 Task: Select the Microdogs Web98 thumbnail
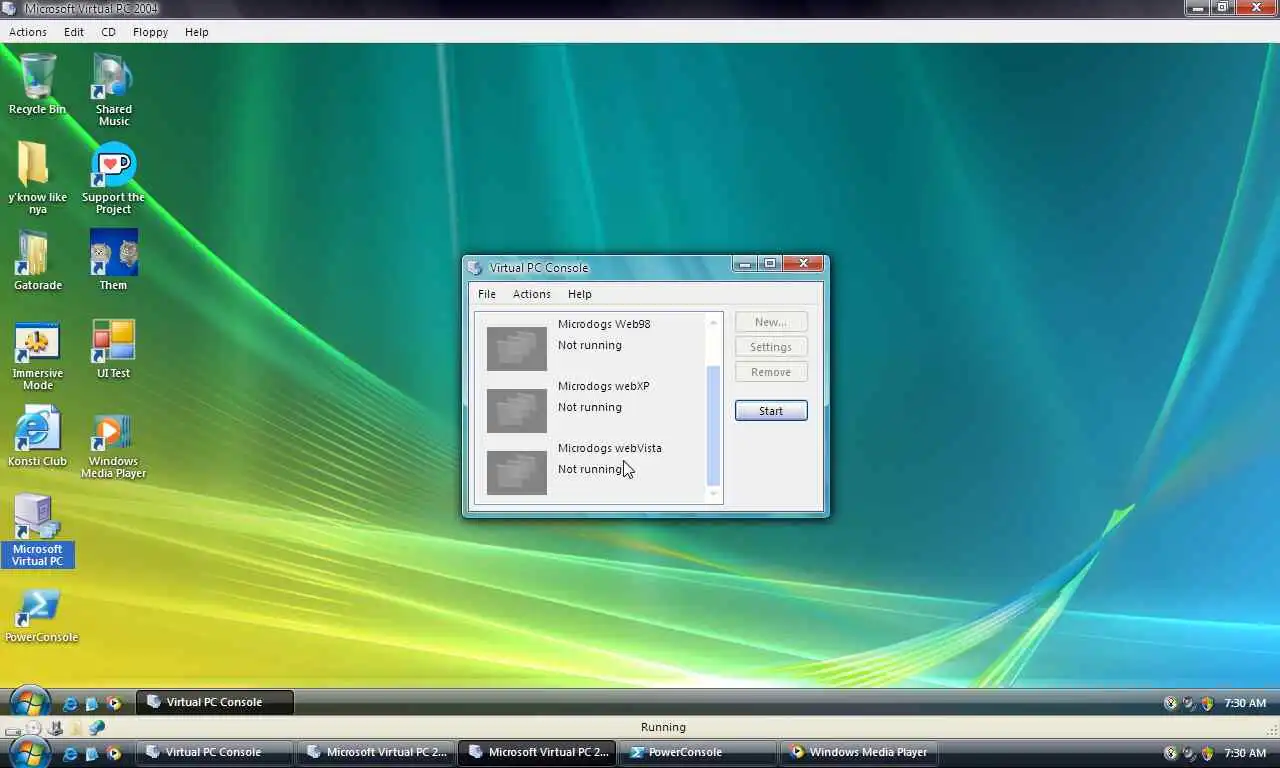tap(517, 348)
